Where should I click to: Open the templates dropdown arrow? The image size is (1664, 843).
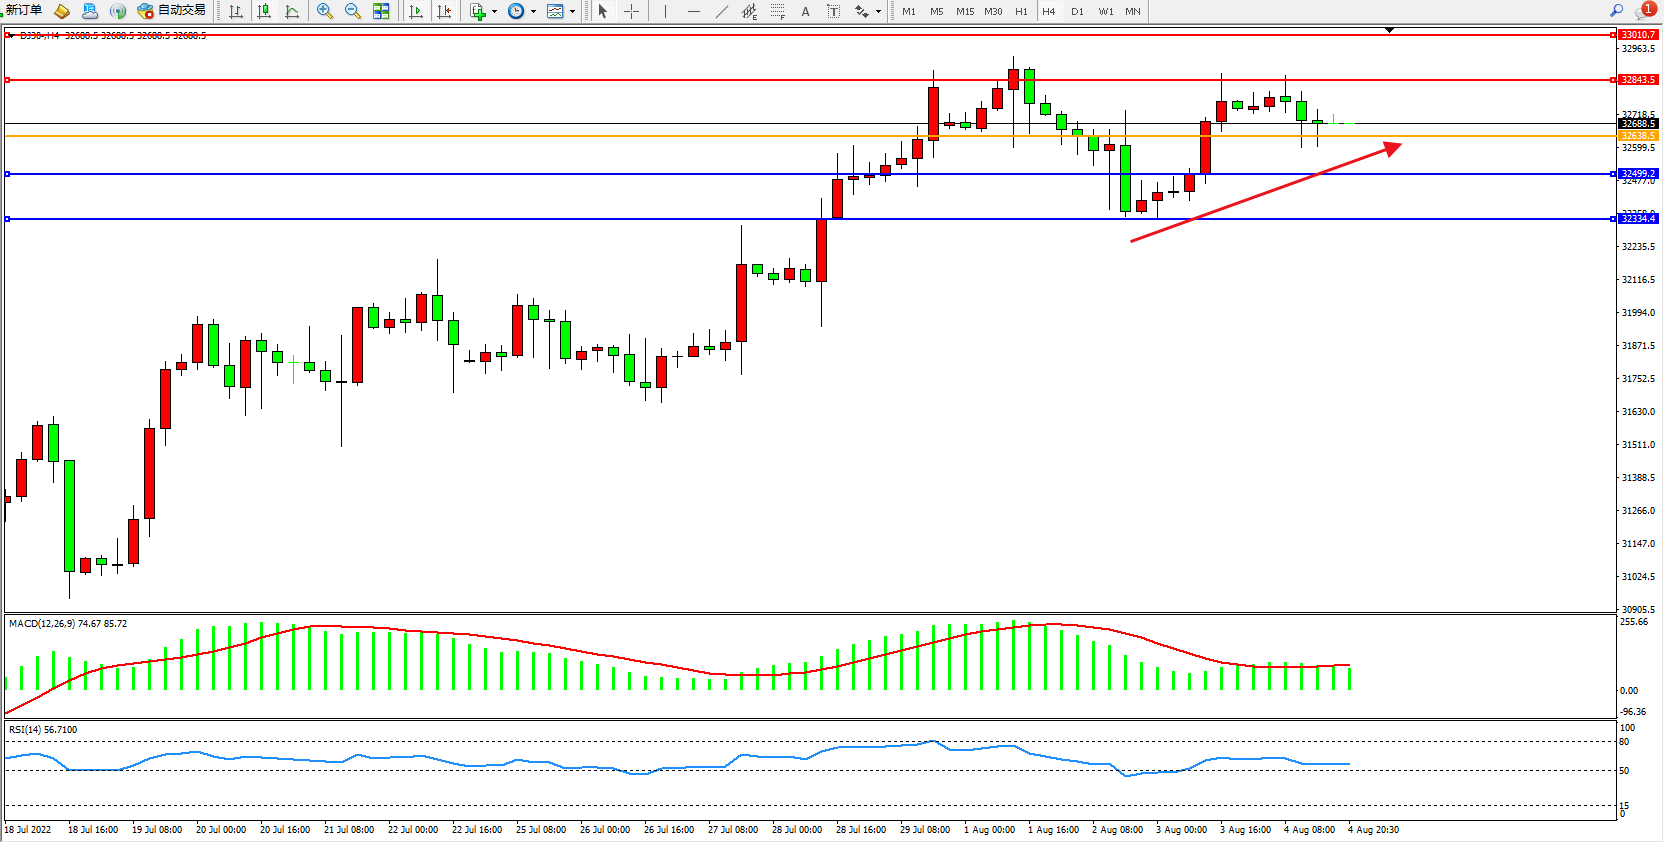[x=572, y=12]
